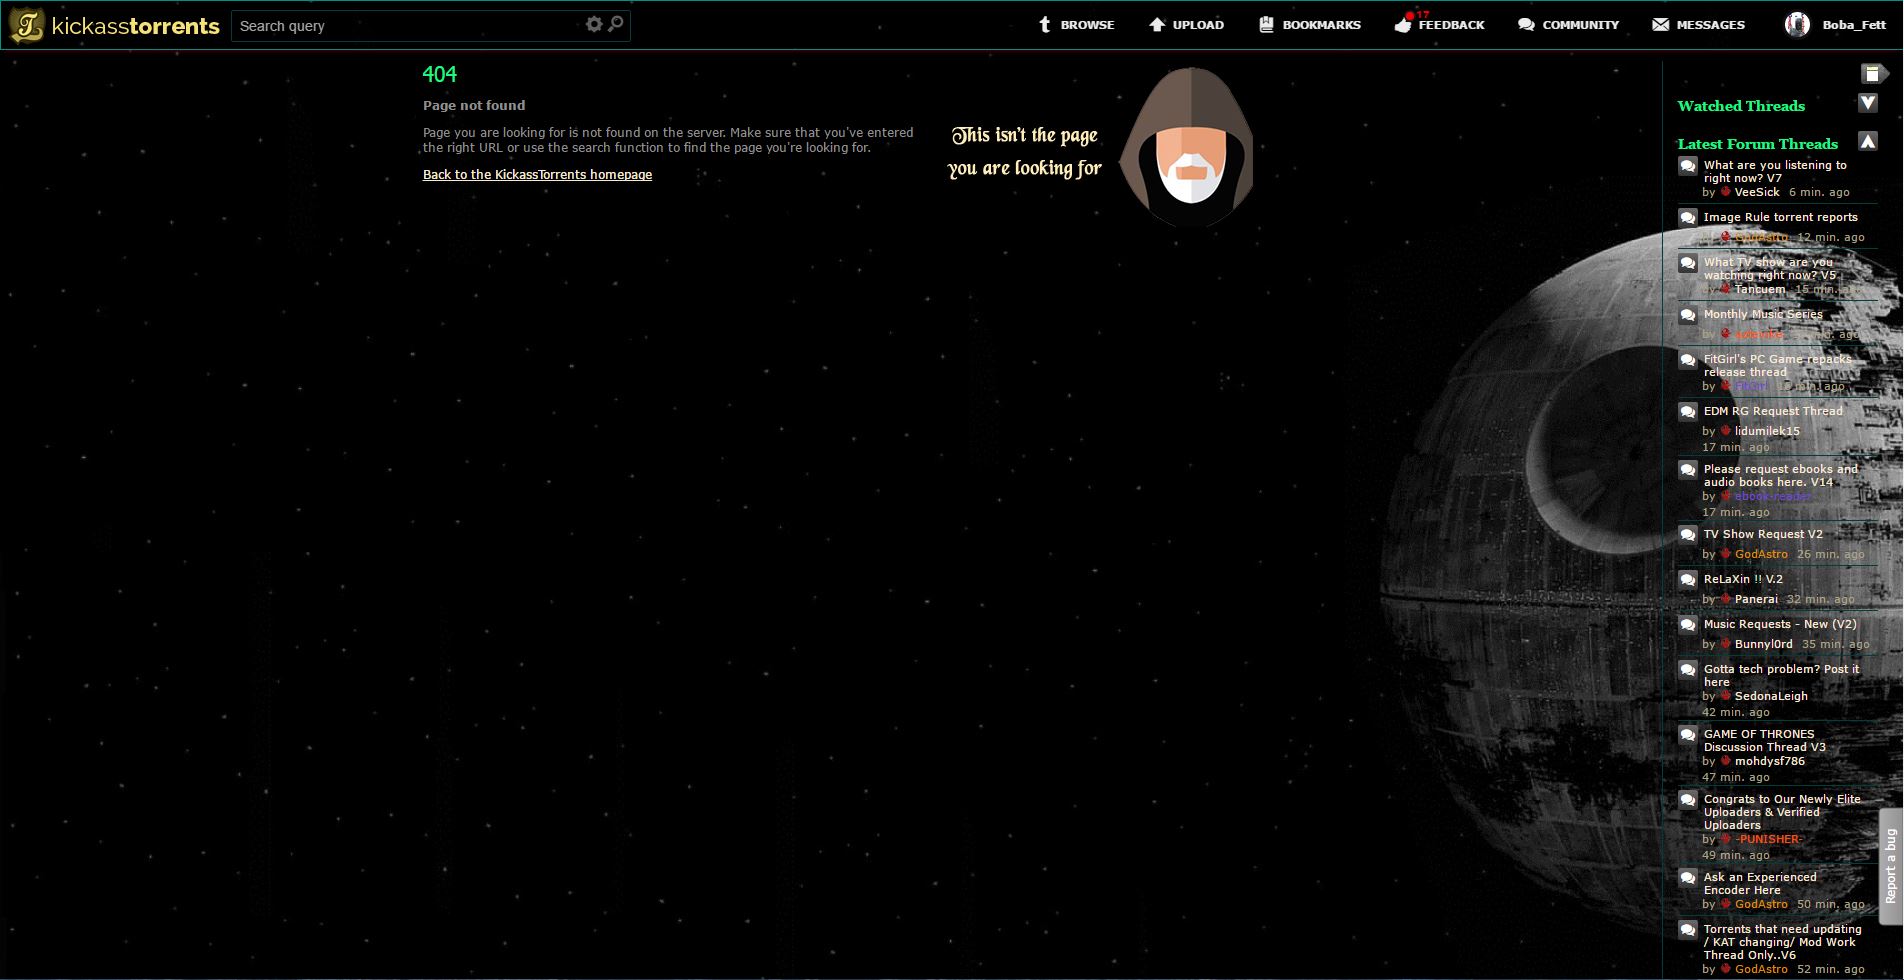Collapse Latest Forum Threads with the up arrow
Viewport: 1904px width, 980px height.
1869,141
